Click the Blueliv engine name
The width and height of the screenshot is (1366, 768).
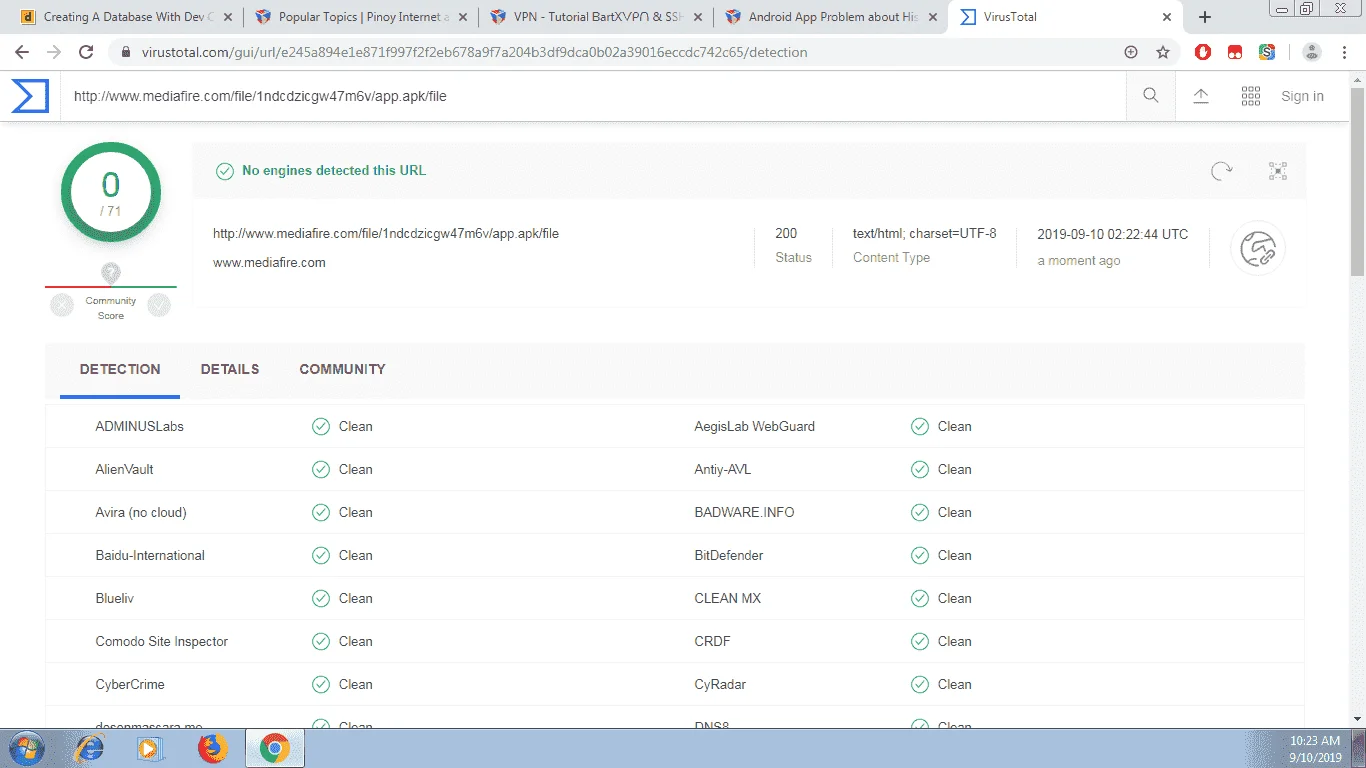(115, 599)
